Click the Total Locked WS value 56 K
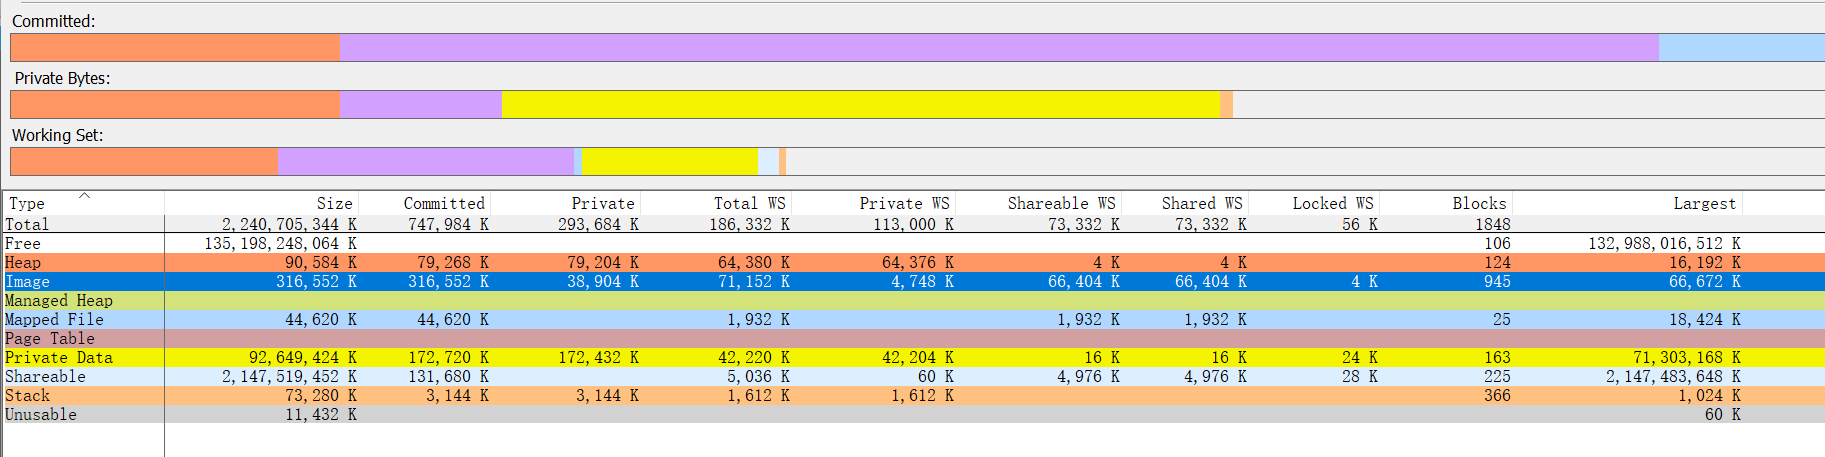1825x457 pixels. click(x=1360, y=224)
